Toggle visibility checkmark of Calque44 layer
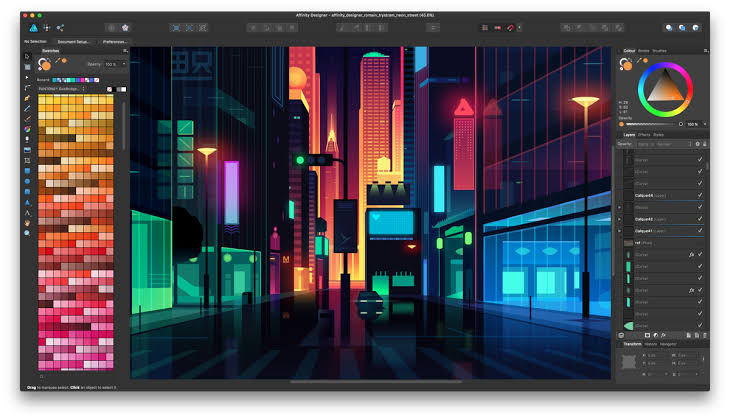 pos(700,195)
